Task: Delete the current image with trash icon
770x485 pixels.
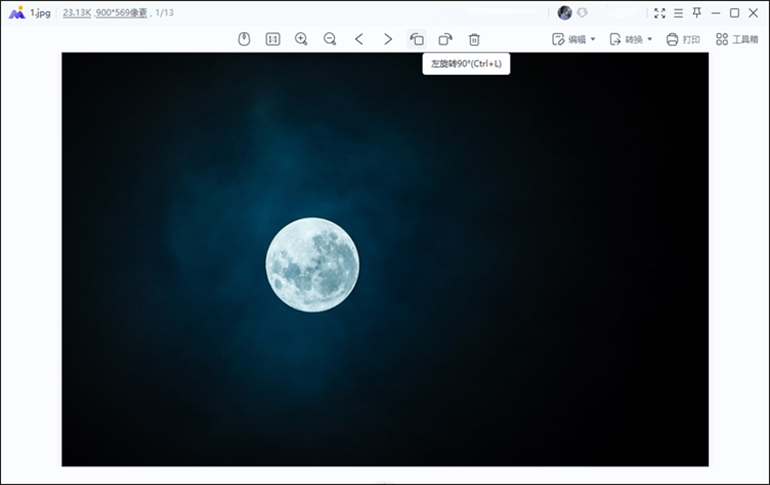Action: [475, 39]
